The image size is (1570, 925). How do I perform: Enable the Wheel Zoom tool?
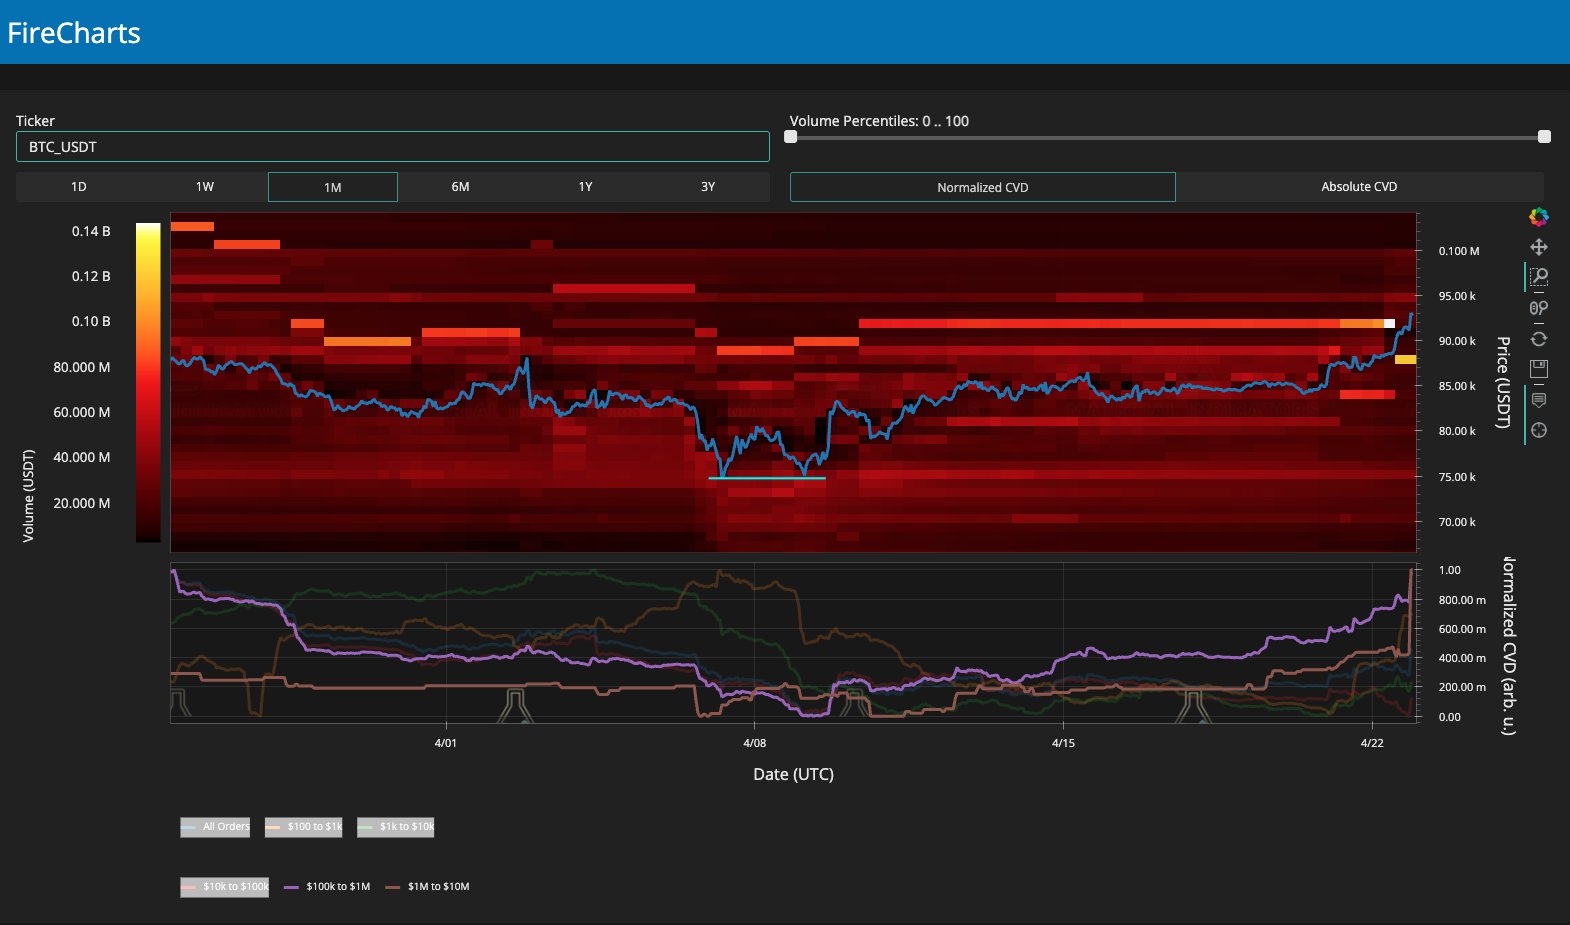coord(1538,308)
